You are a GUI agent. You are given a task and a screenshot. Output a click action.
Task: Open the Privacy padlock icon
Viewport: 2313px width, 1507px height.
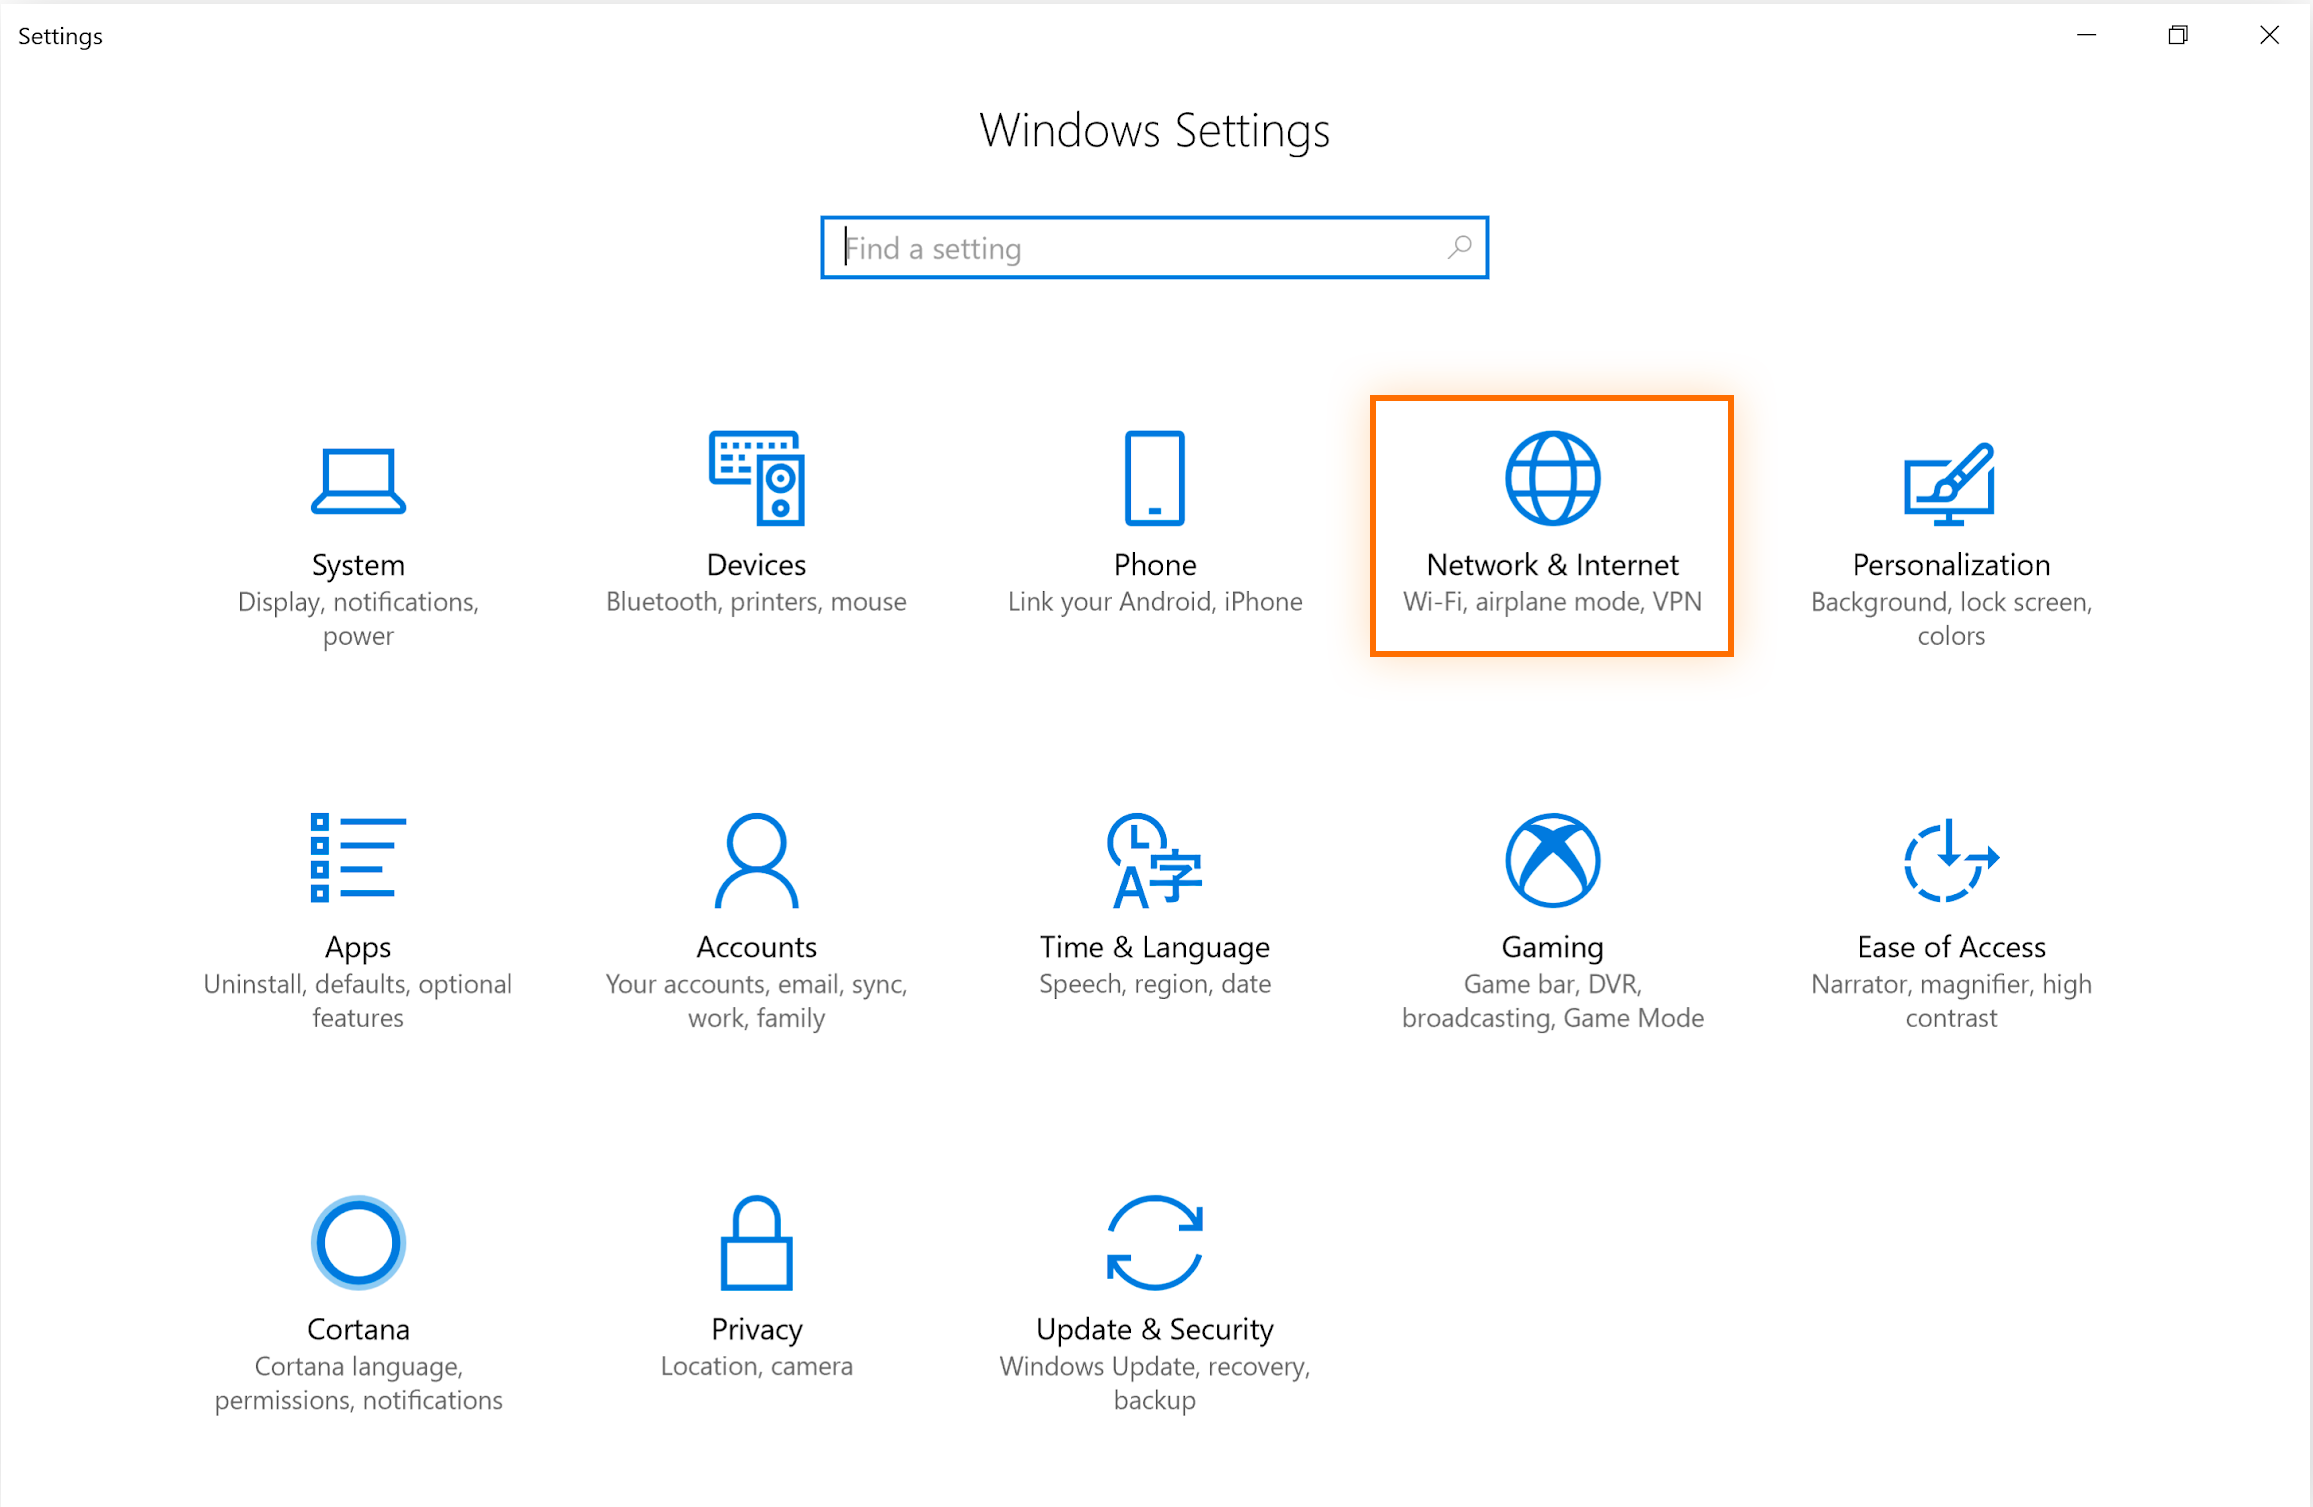click(x=757, y=1242)
